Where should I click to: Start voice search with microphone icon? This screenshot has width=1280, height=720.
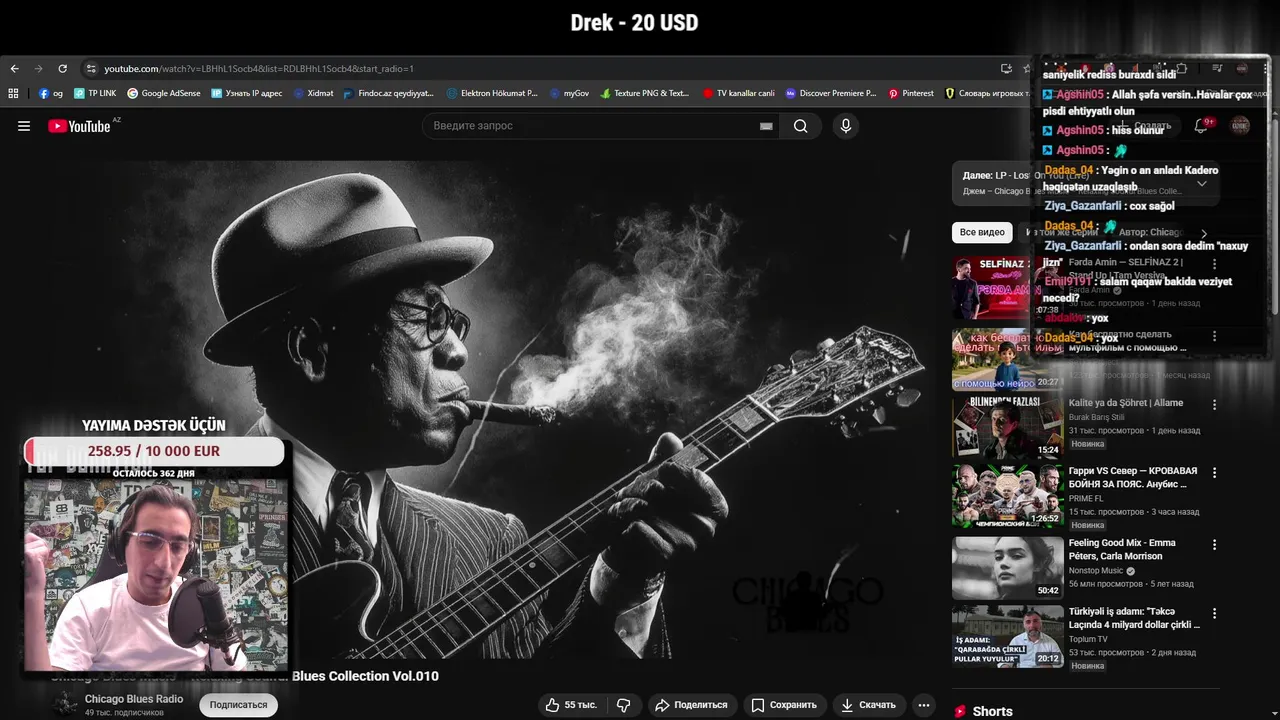click(846, 126)
